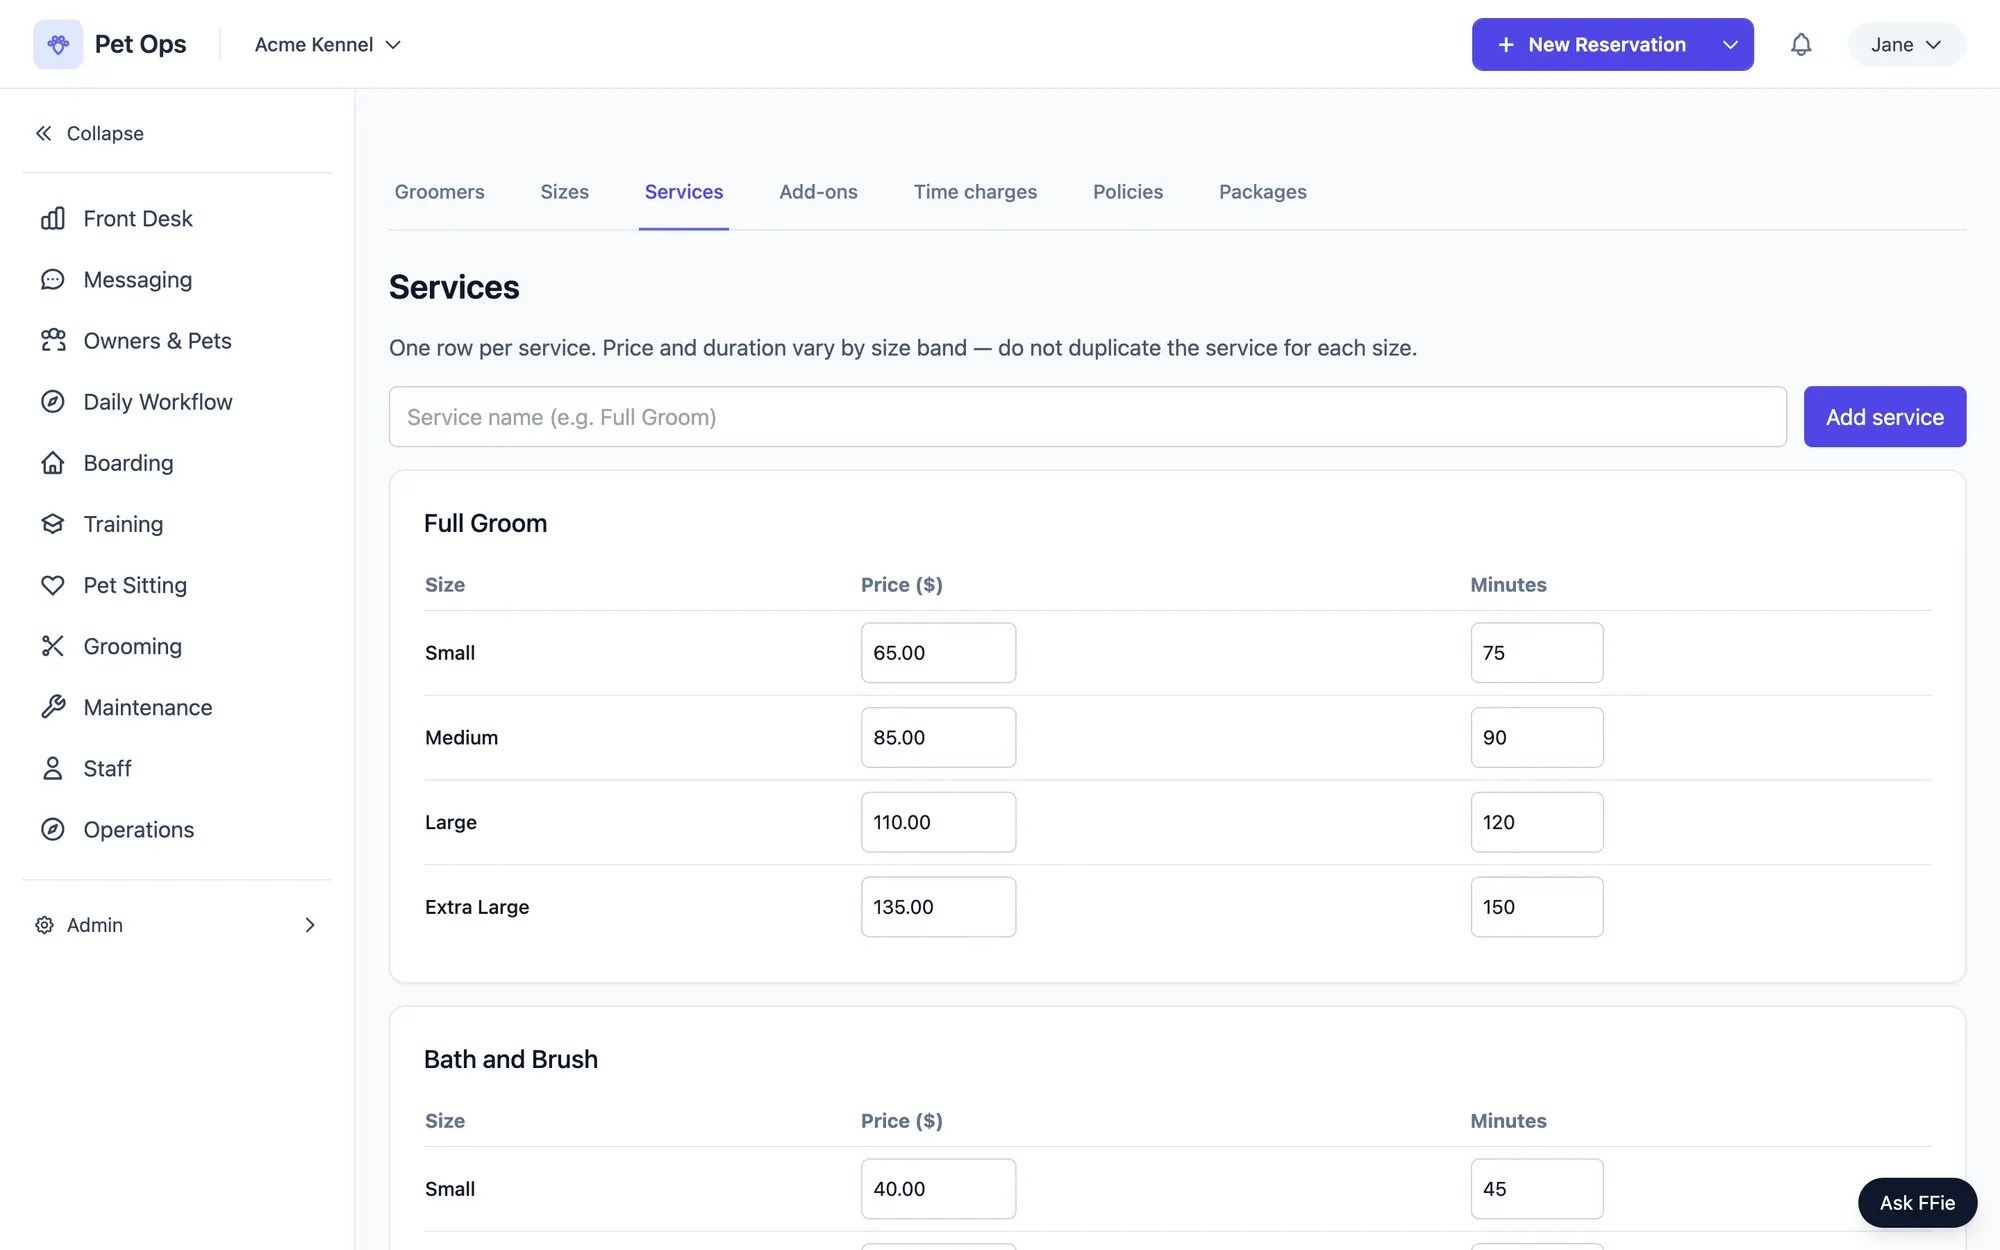Click the Pet Ops paw logo icon
The image size is (2000, 1250).
58,44
